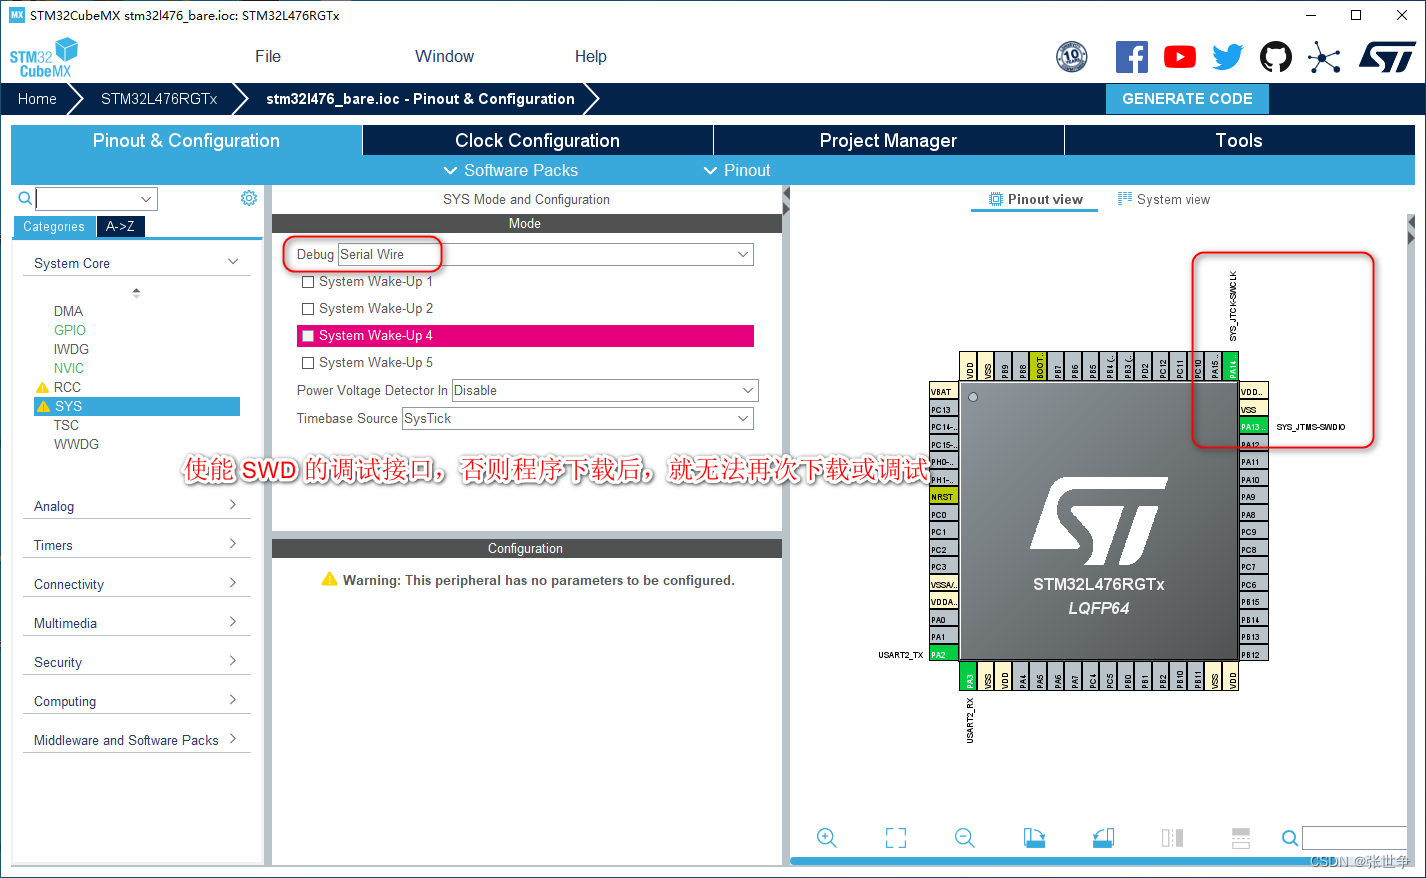1426x878 pixels.
Task: Go to Home breadcrumb
Action: click(37, 99)
